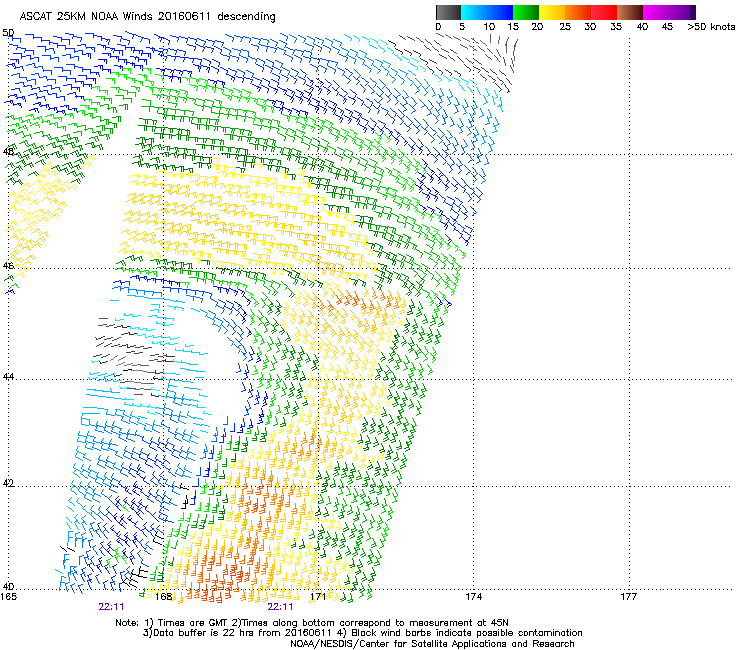Viewport: 740px width, 650px height.
Task: Click the '10' legend tick label
Action: [x=489, y=27]
